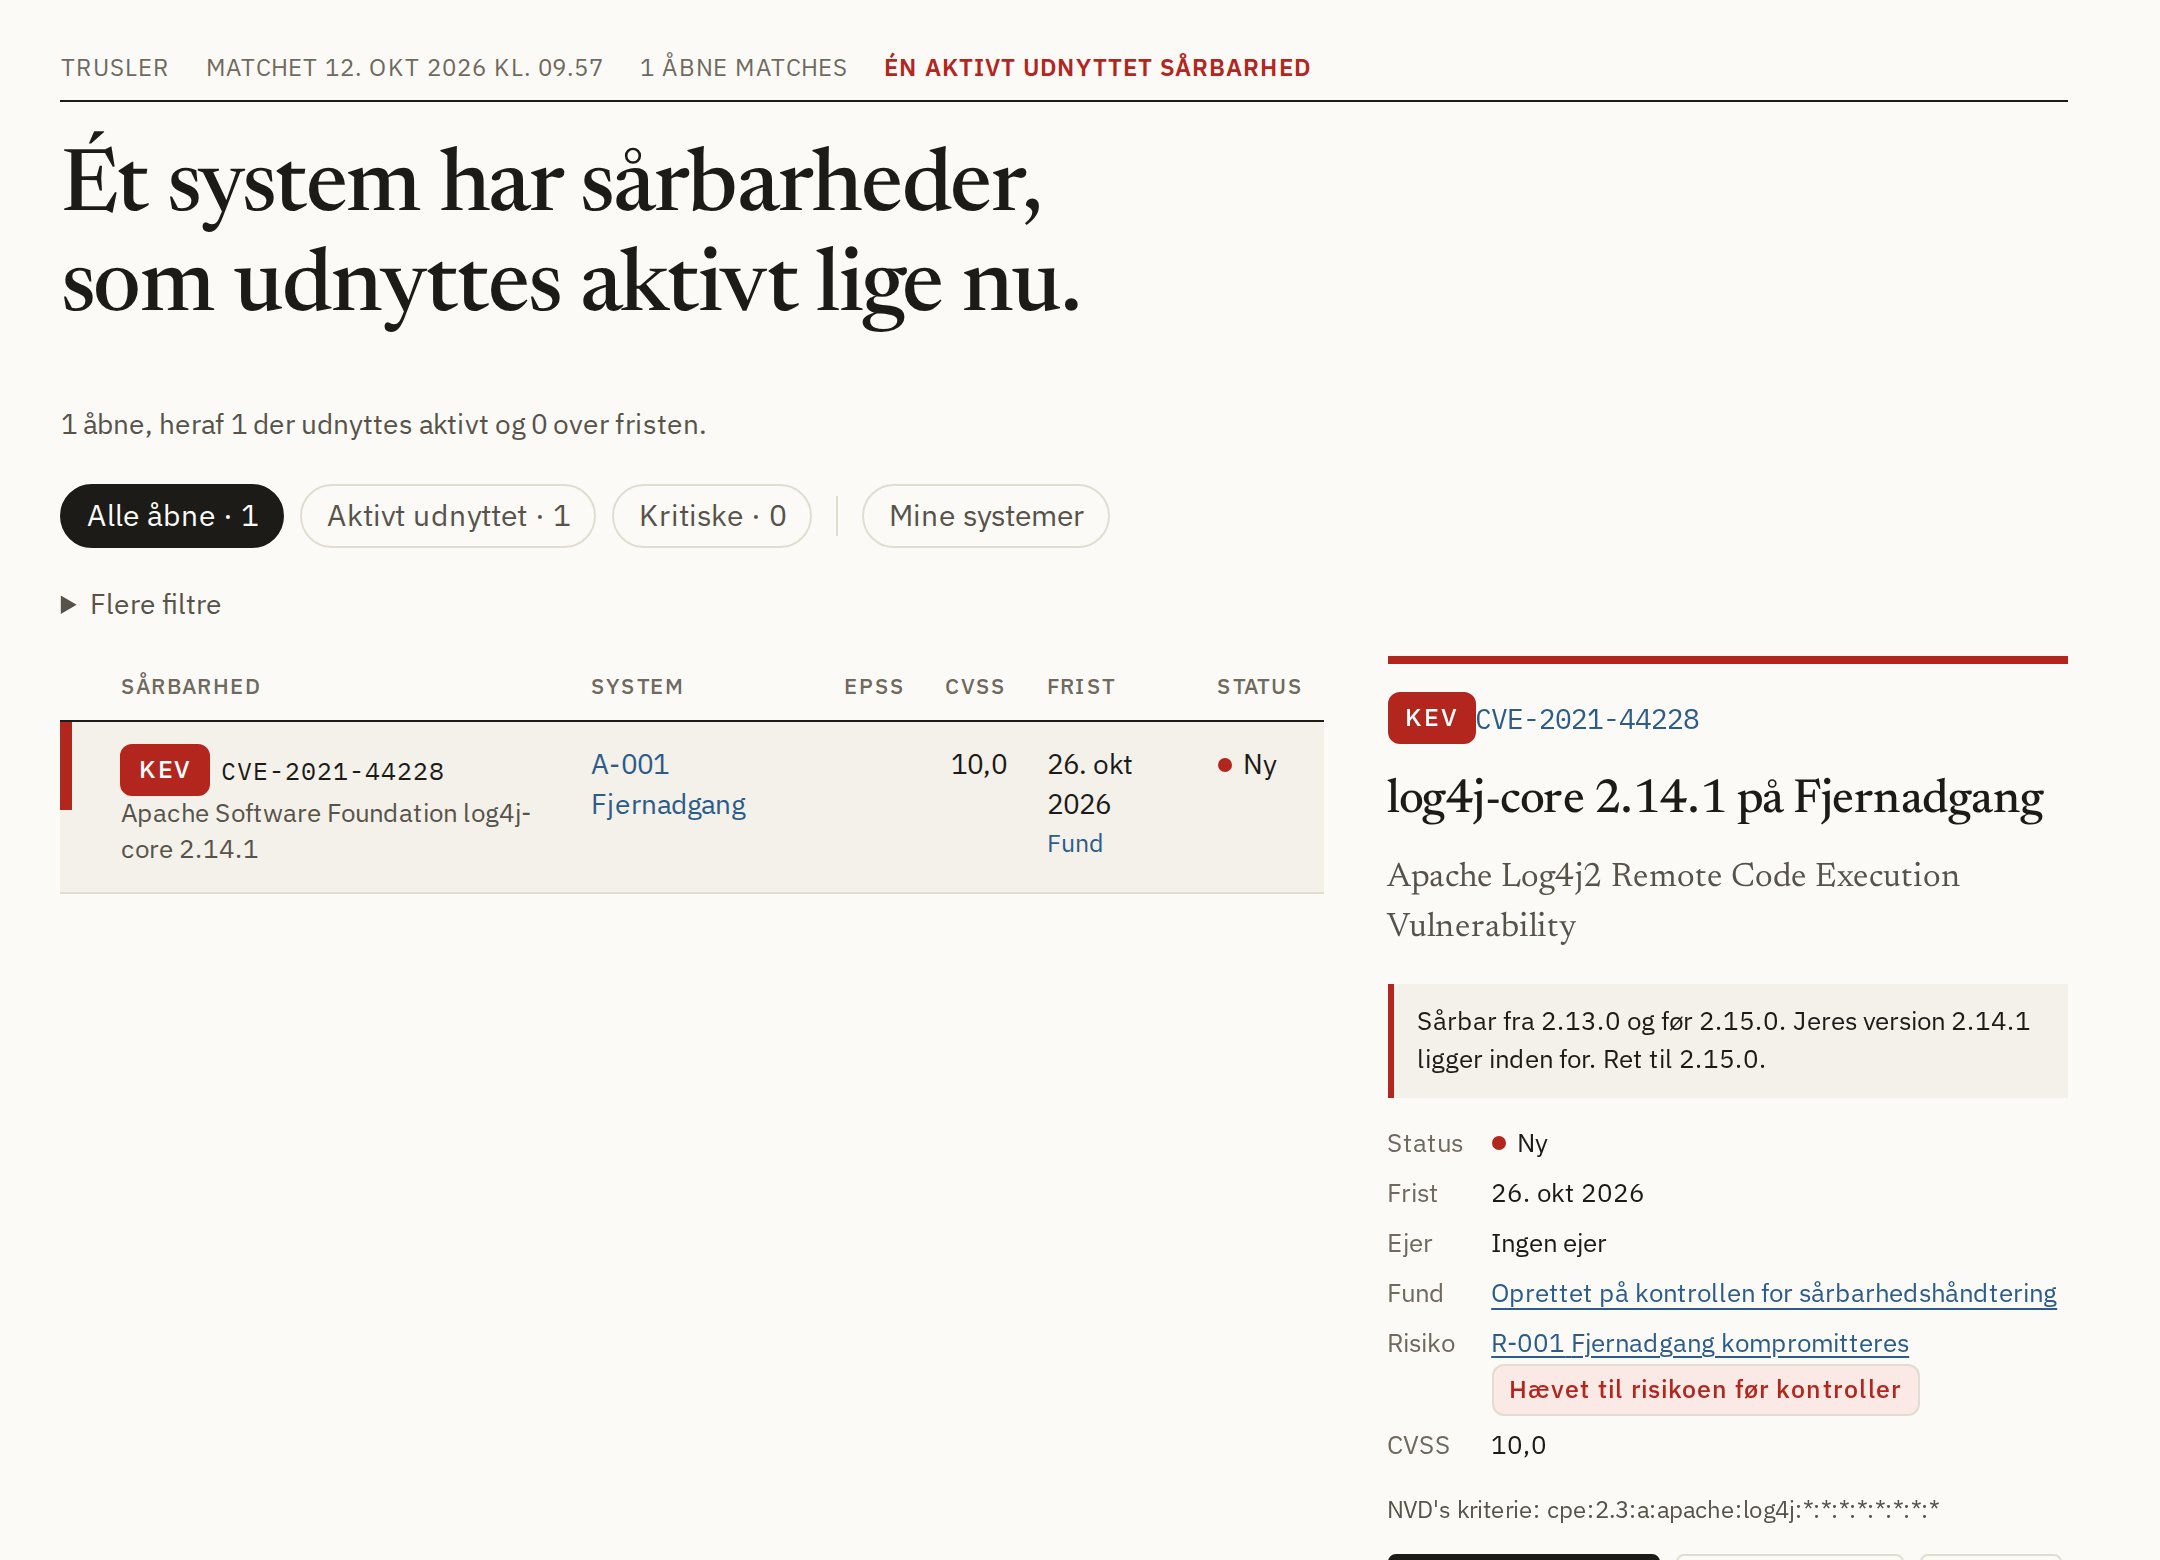Screen dimensions: 2160x1560
Task: Click the 'Ny' status in the table row
Action: (1247, 765)
